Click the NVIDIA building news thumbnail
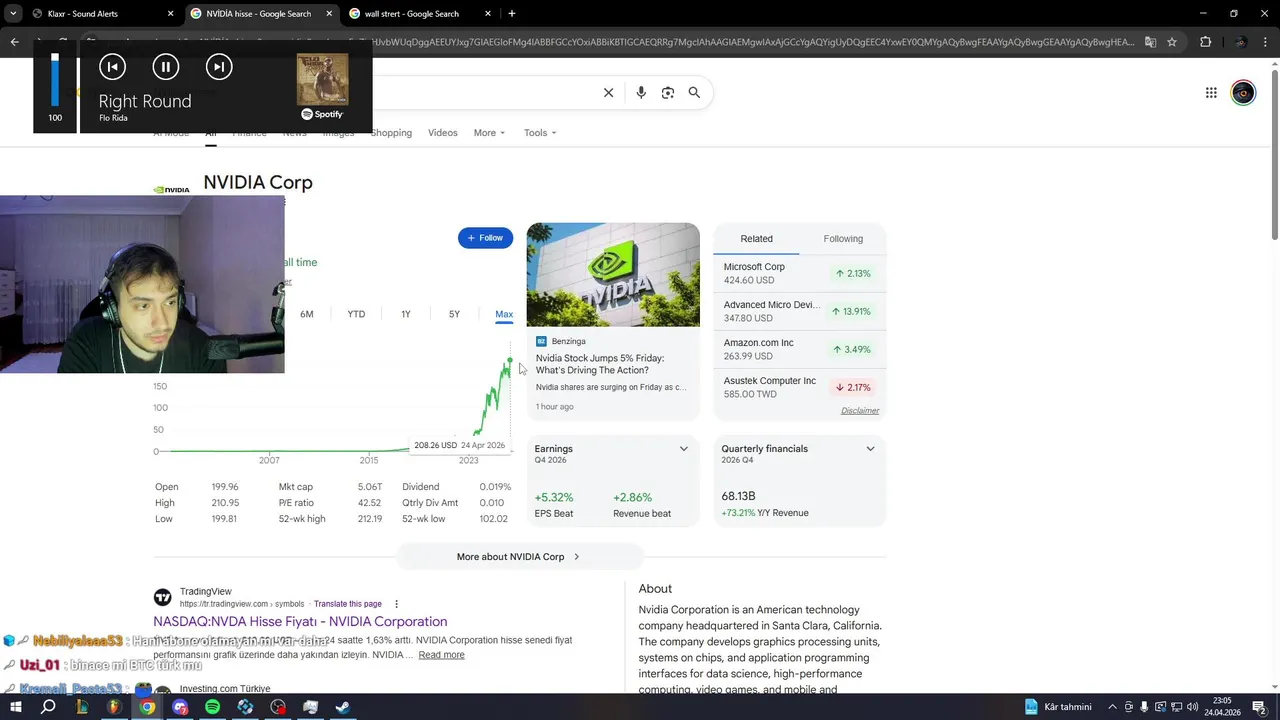Image resolution: width=1280 pixels, height=720 pixels. pyautogui.click(x=613, y=275)
